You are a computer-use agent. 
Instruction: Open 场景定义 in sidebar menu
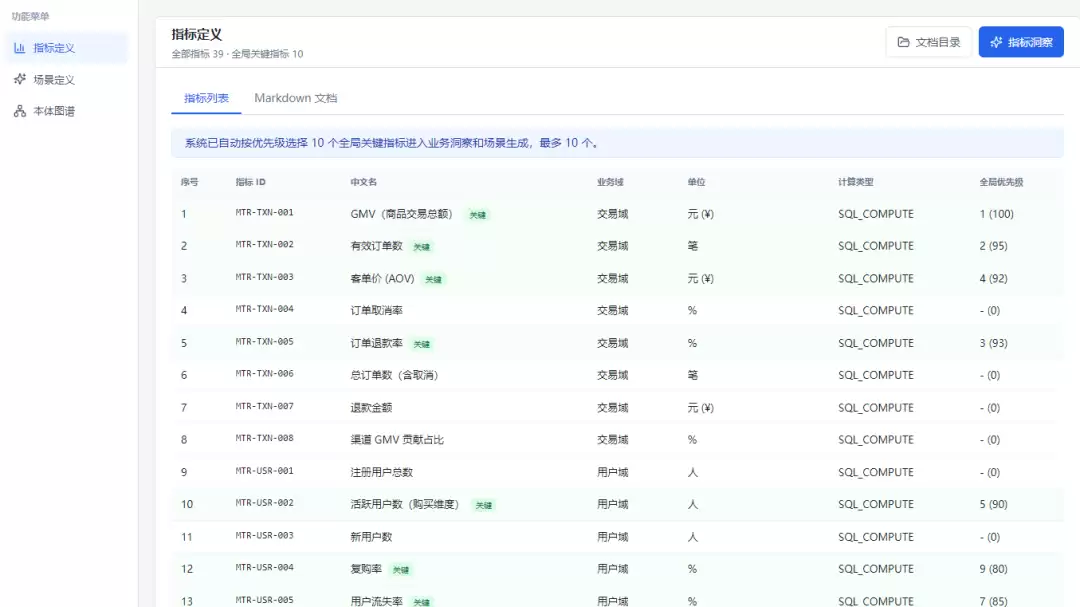point(65,80)
